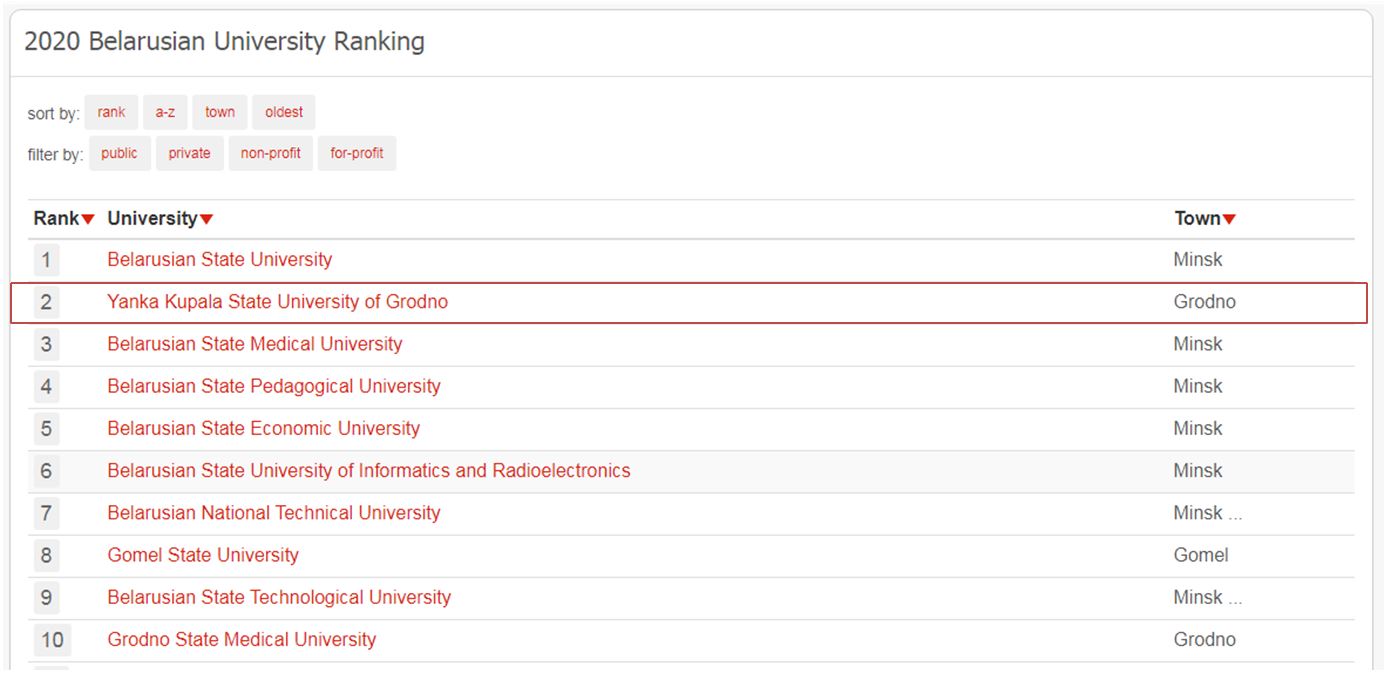This screenshot has height=674, width=1385.
Task: Filter by non-profit institutions
Action: [x=271, y=153]
